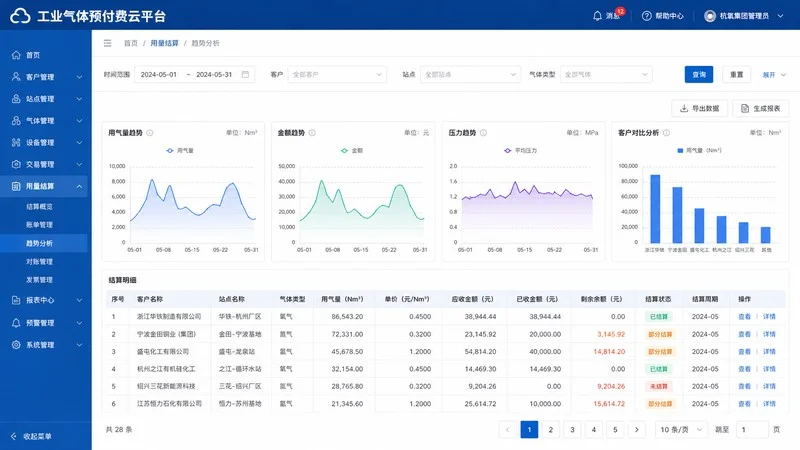Open 发票管理 submenu item

pyautogui.click(x=39, y=280)
